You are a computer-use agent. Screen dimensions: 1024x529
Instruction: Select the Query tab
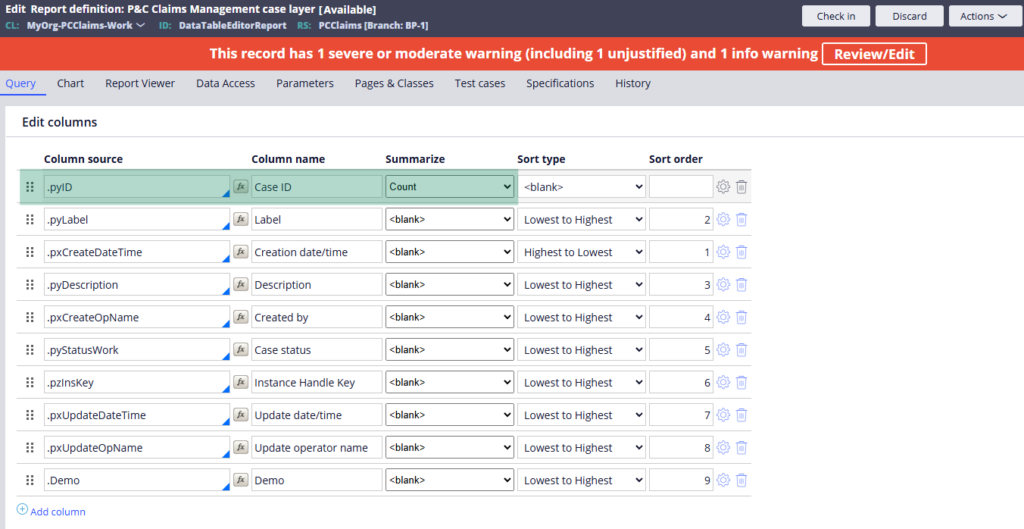coord(21,84)
